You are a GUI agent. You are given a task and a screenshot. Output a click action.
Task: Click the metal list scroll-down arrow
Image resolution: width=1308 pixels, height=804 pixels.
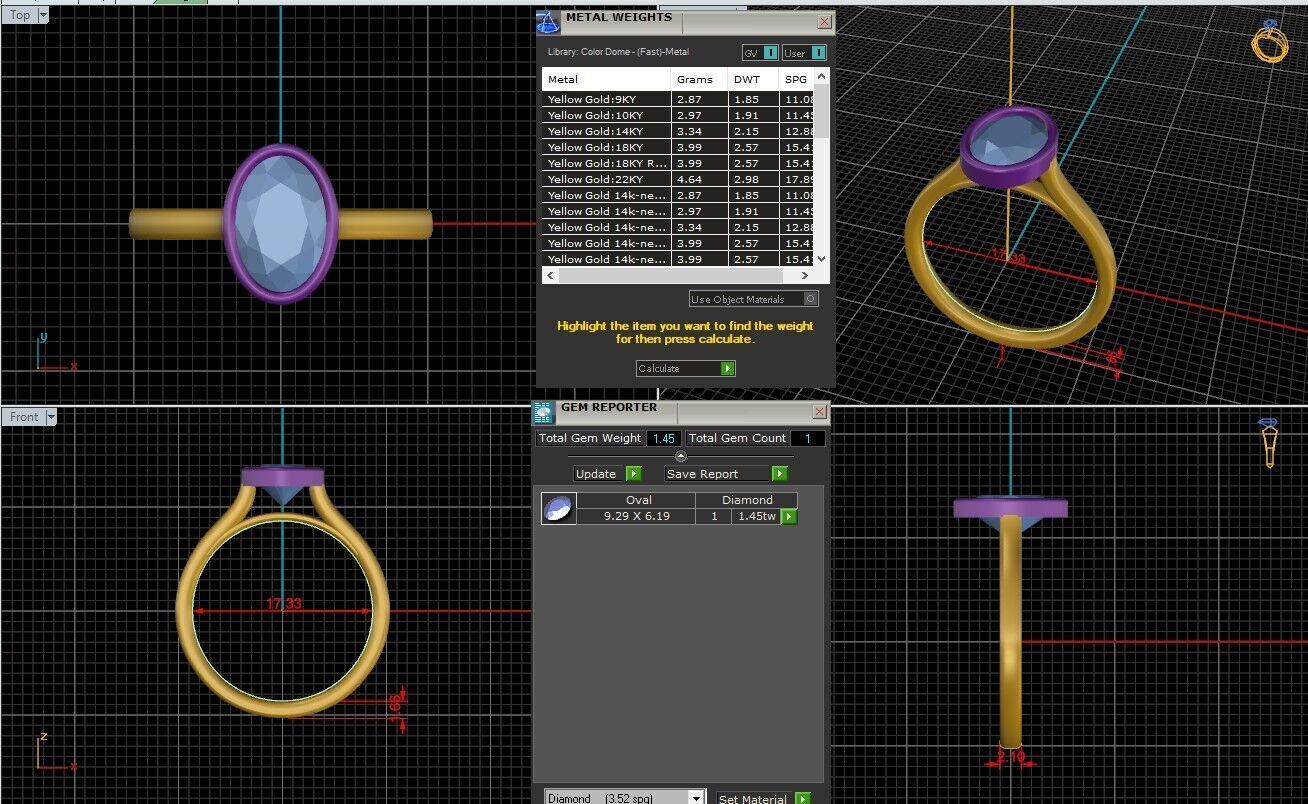[x=821, y=258]
